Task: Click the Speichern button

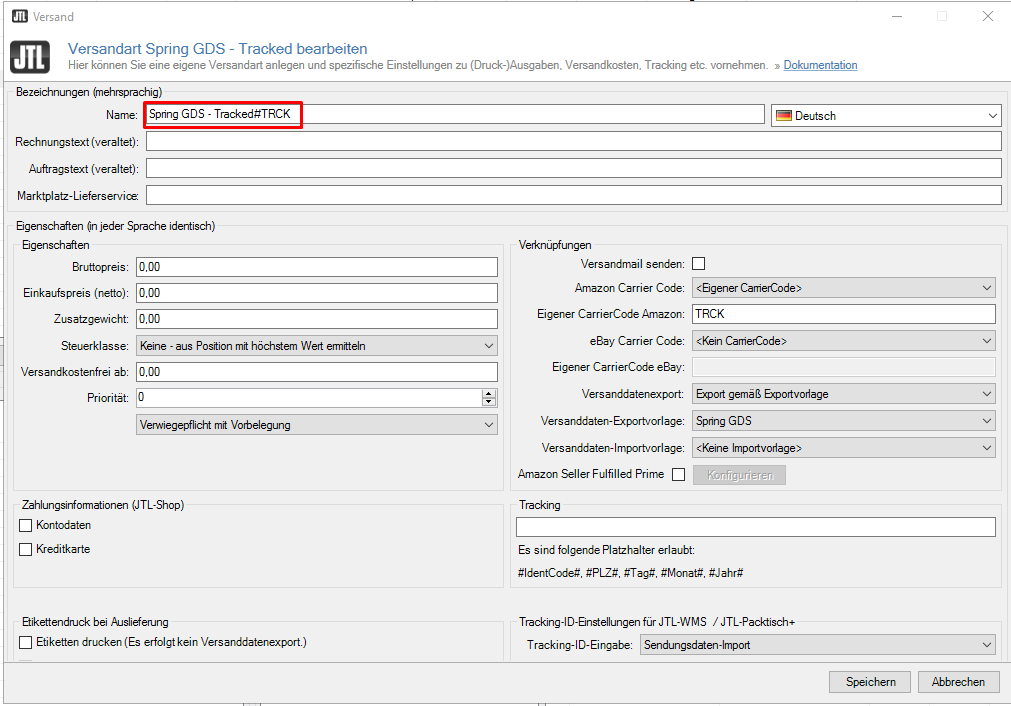Action: [x=870, y=681]
